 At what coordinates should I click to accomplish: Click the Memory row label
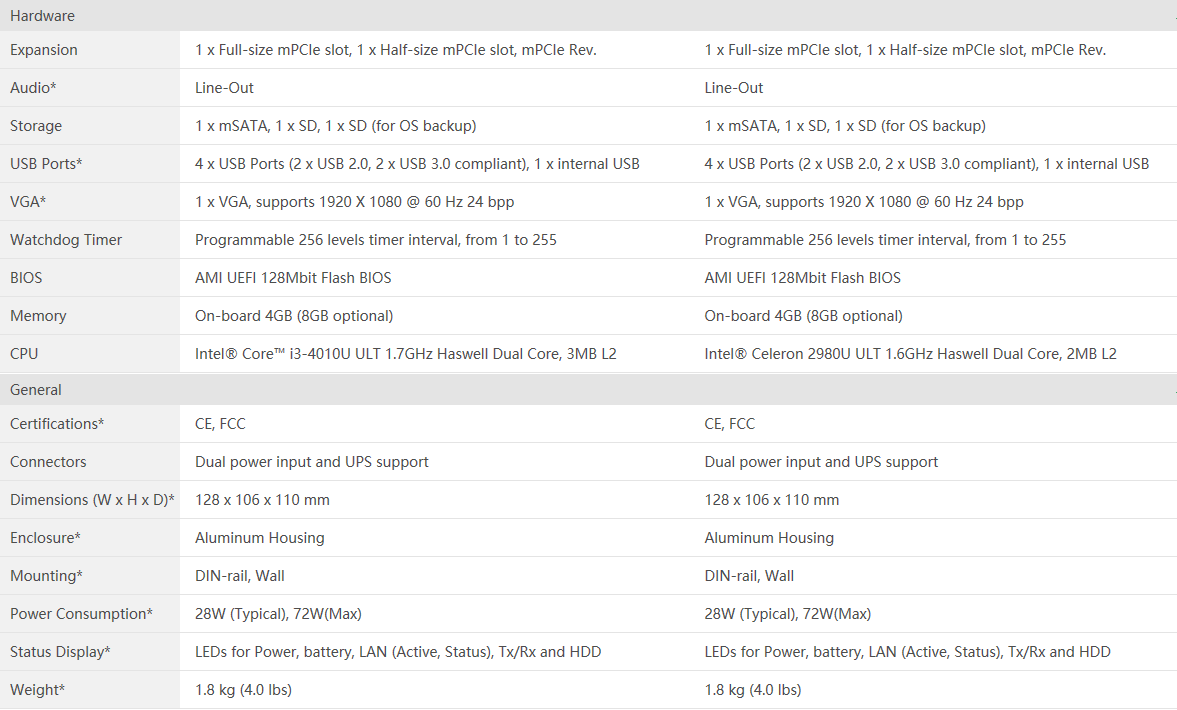(x=38, y=316)
